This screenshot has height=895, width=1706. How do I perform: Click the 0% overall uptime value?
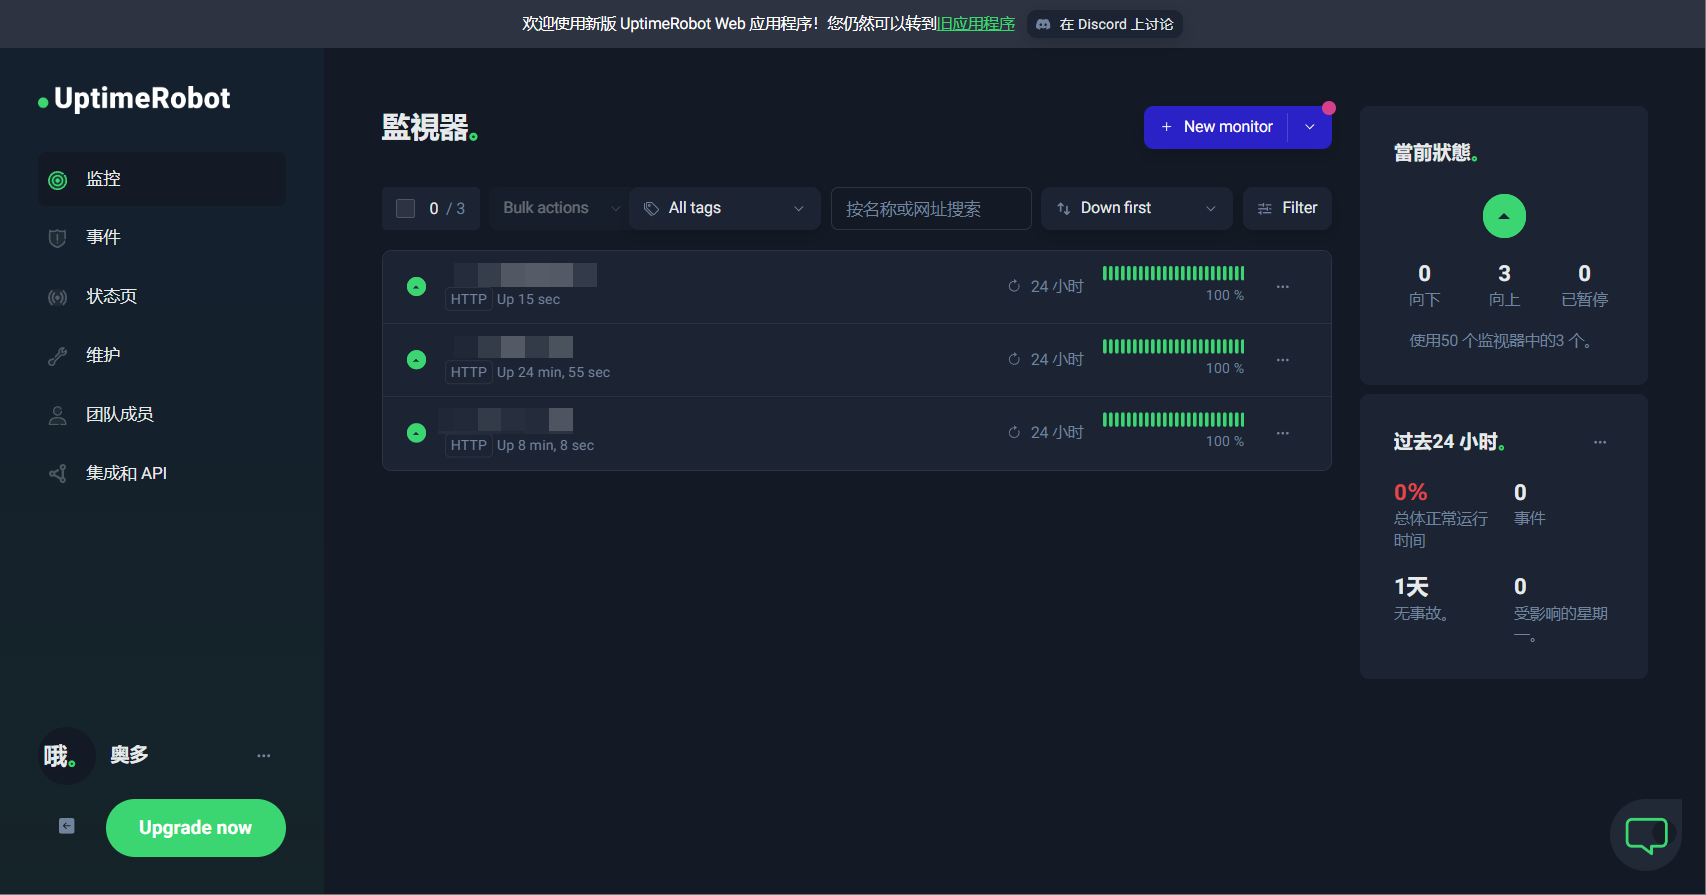pos(1411,492)
